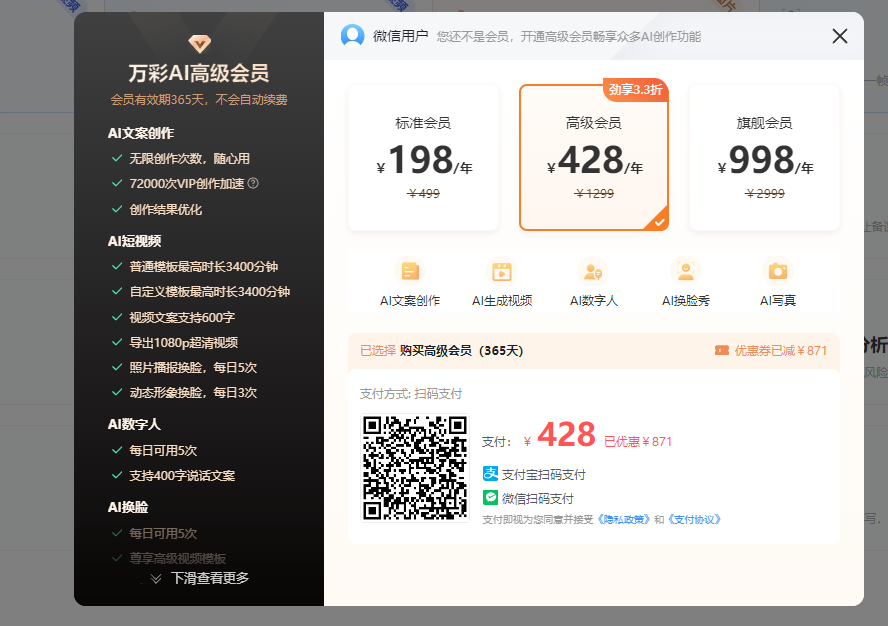Click the AI数字人 feature icon
The image size is (888, 626).
pyautogui.click(x=594, y=271)
